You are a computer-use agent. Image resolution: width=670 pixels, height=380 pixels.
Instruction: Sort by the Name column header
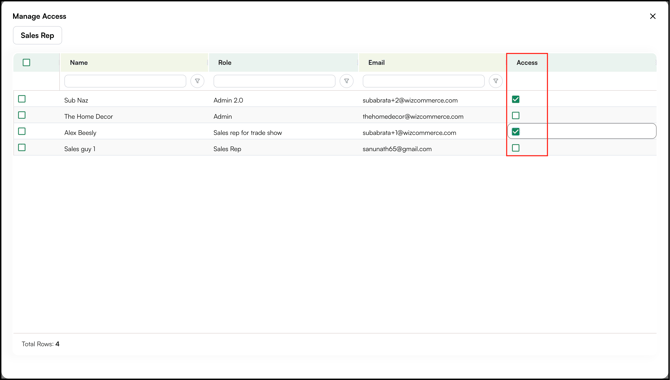pyautogui.click(x=134, y=62)
